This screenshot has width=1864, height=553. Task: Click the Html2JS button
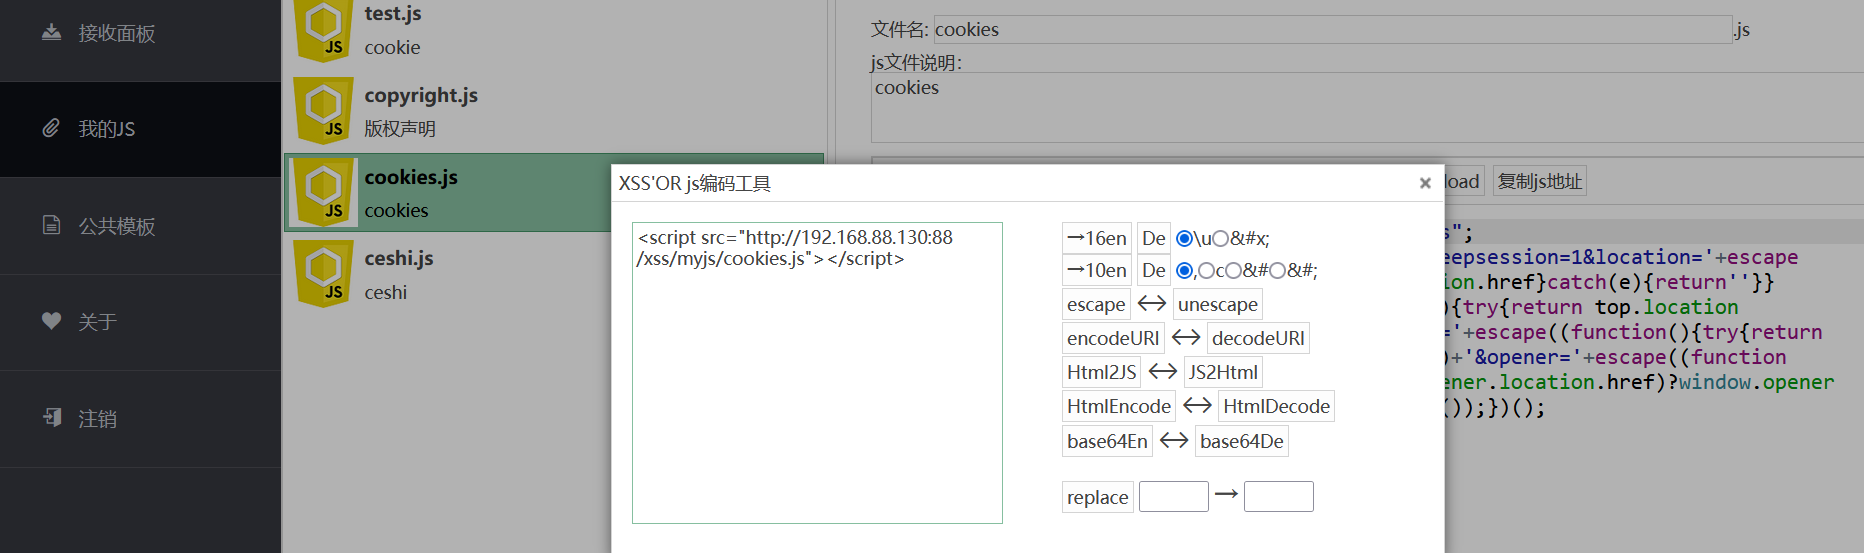[1102, 372]
